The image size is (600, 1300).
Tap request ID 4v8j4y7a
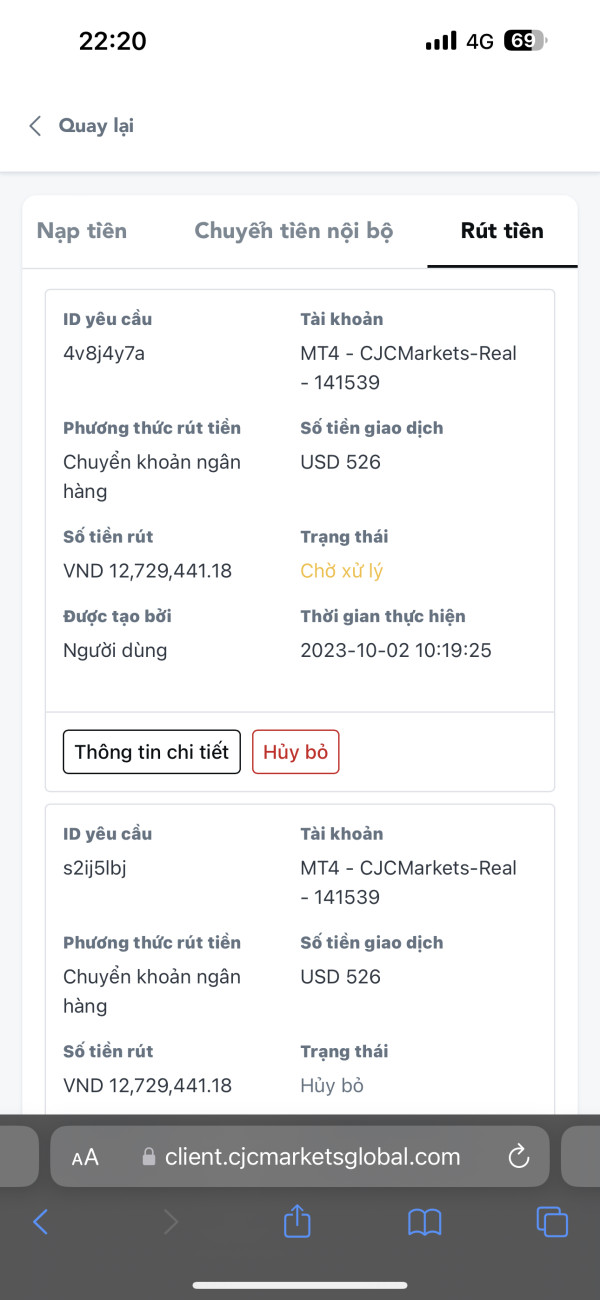click(104, 353)
